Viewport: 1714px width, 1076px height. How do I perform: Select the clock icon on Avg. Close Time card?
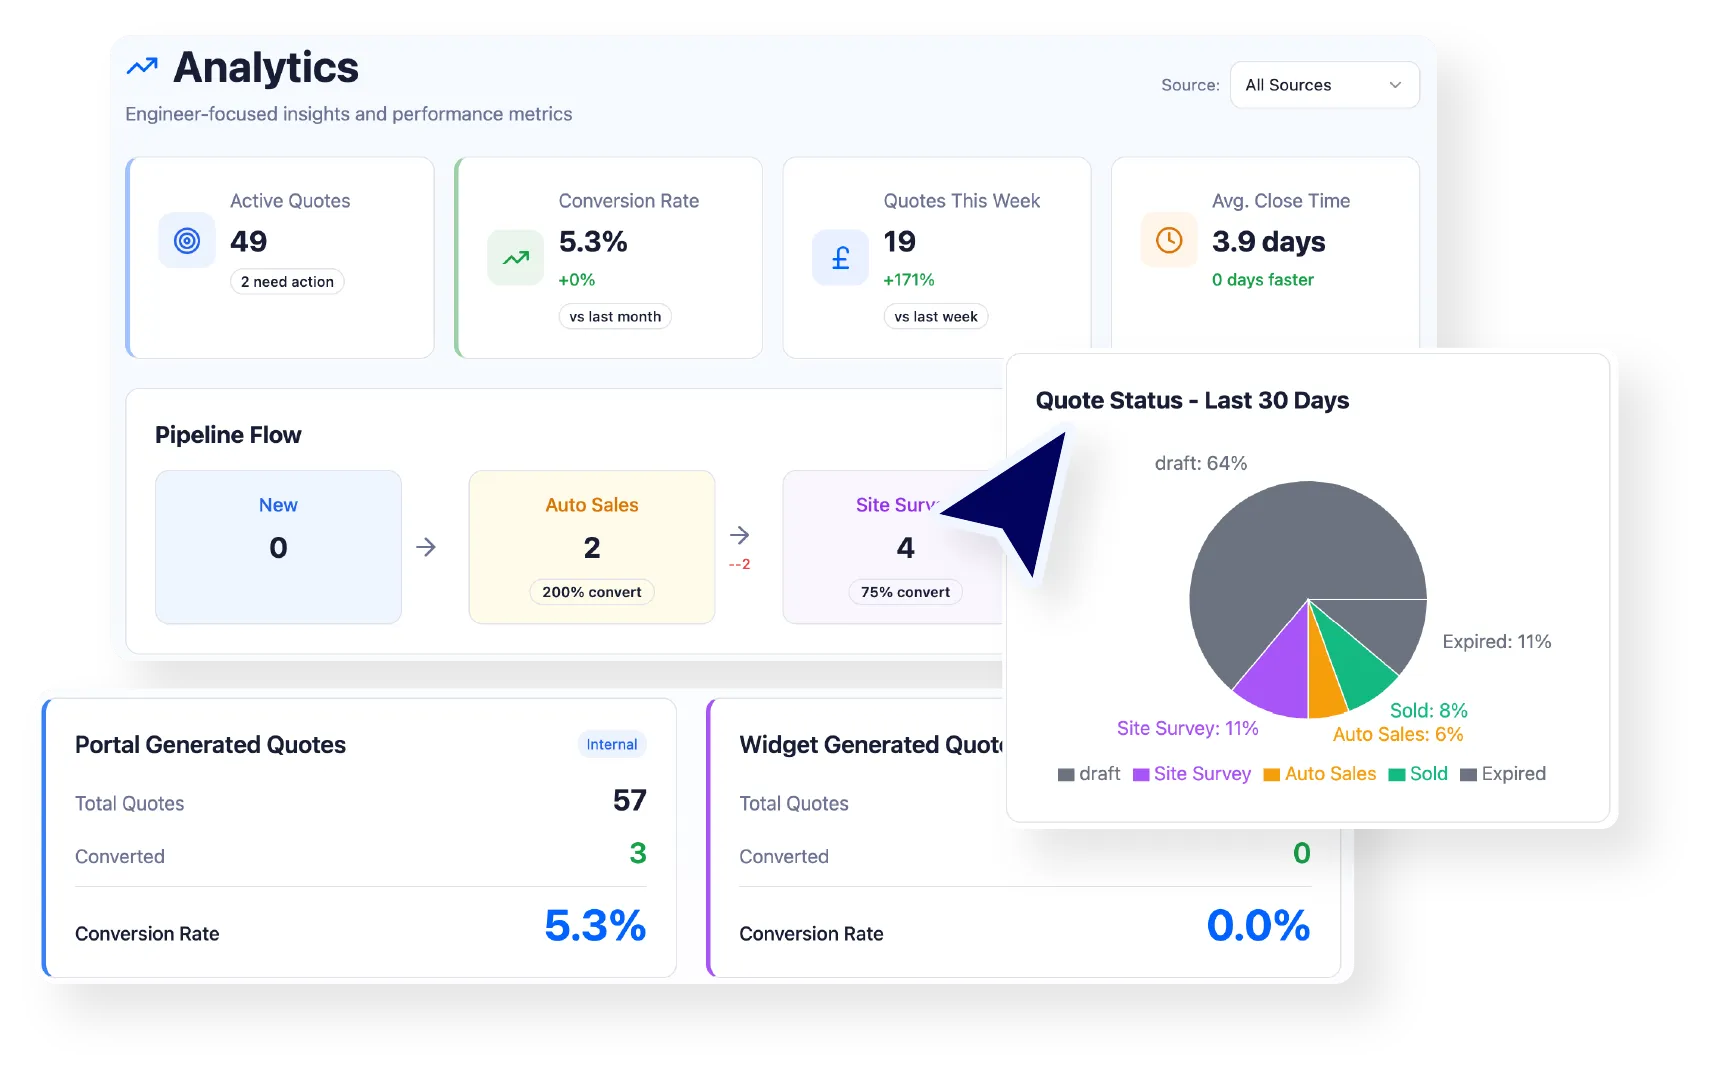coord(1168,240)
